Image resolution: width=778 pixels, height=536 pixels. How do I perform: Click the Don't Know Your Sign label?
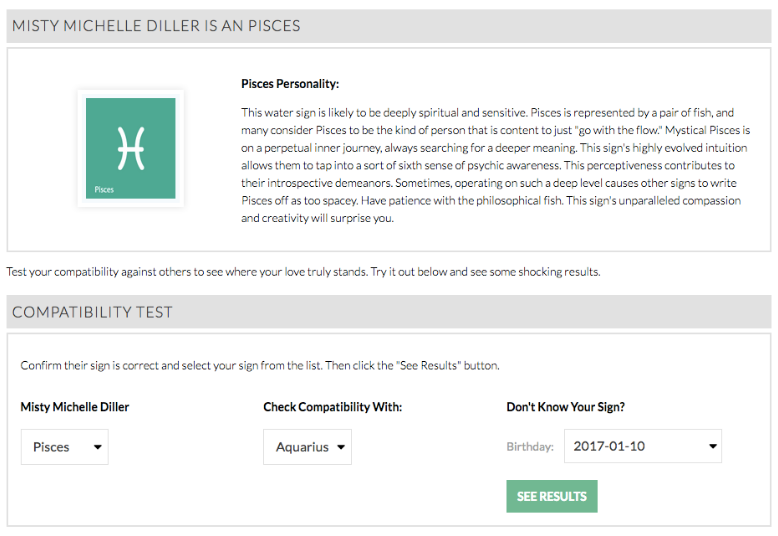[x=566, y=407]
